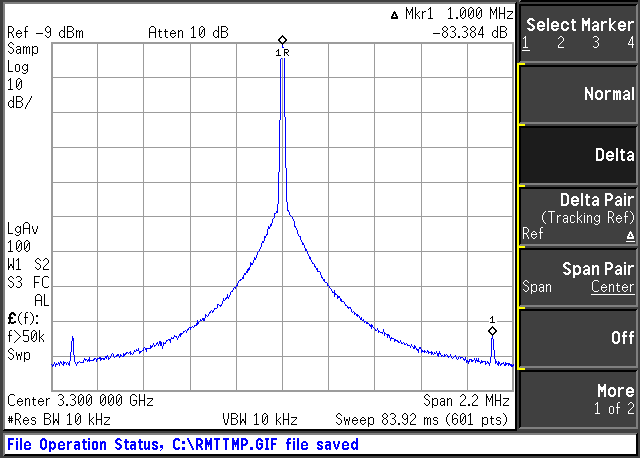Select marker 4 in Select Marker
This screenshot has height=458, width=640.
[x=630, y=42]
